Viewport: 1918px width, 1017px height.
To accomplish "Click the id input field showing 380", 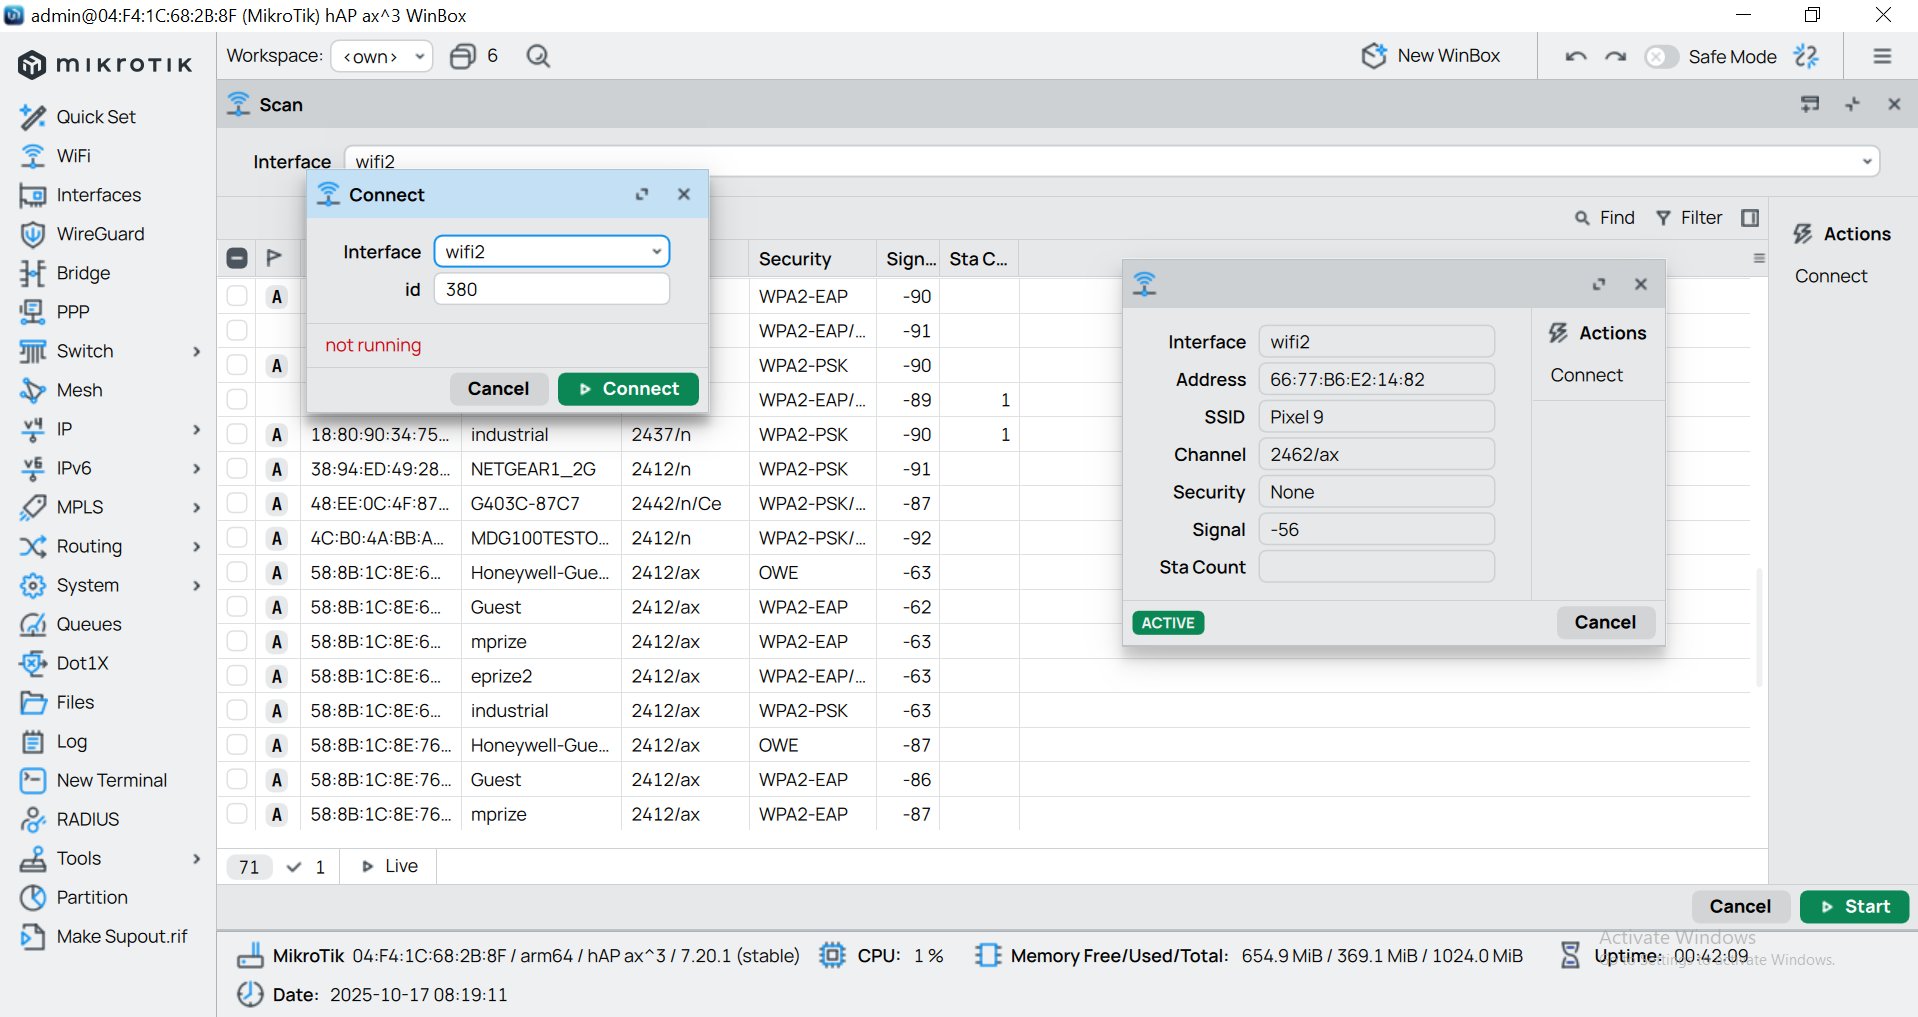I will [551, 290].
